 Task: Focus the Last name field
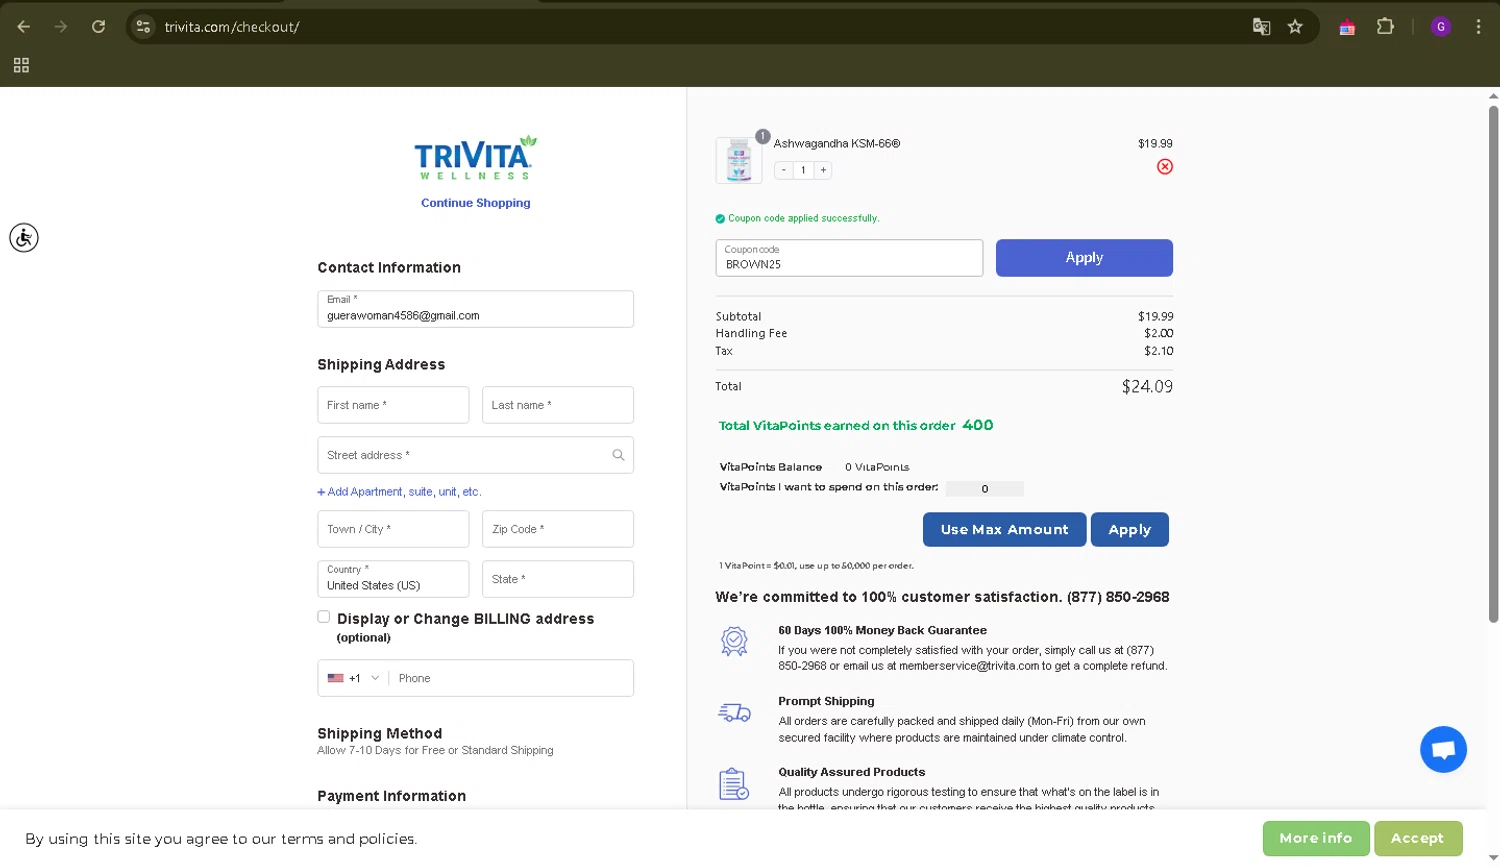(558, 405)
